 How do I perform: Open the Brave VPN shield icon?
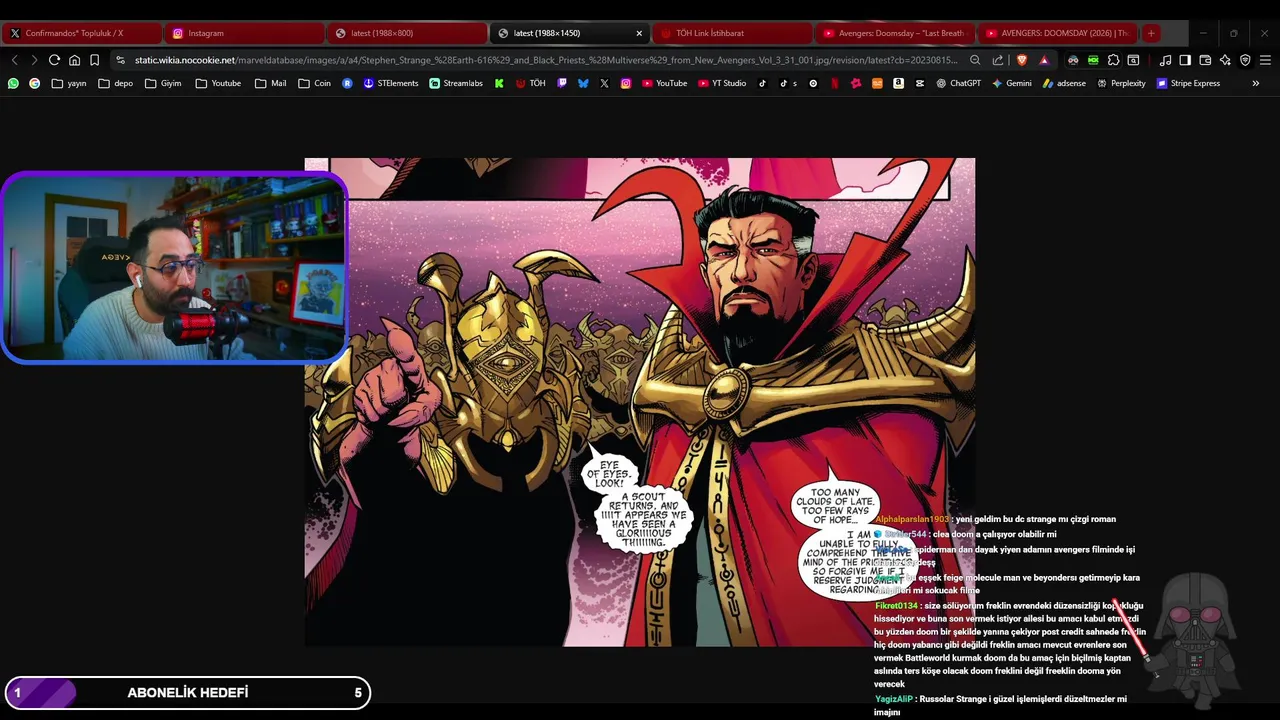(1245, 60)
